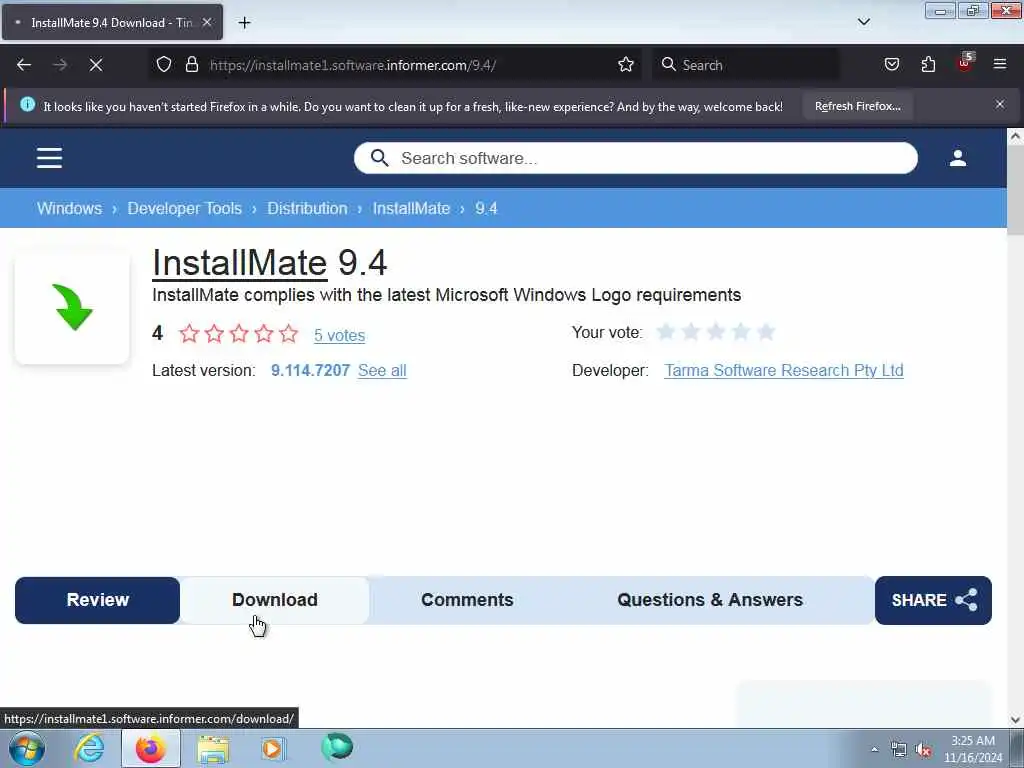Screen dimensions: 1024x768
Task: Click the site padlock security icon
Action: click(x=191, y=65)
